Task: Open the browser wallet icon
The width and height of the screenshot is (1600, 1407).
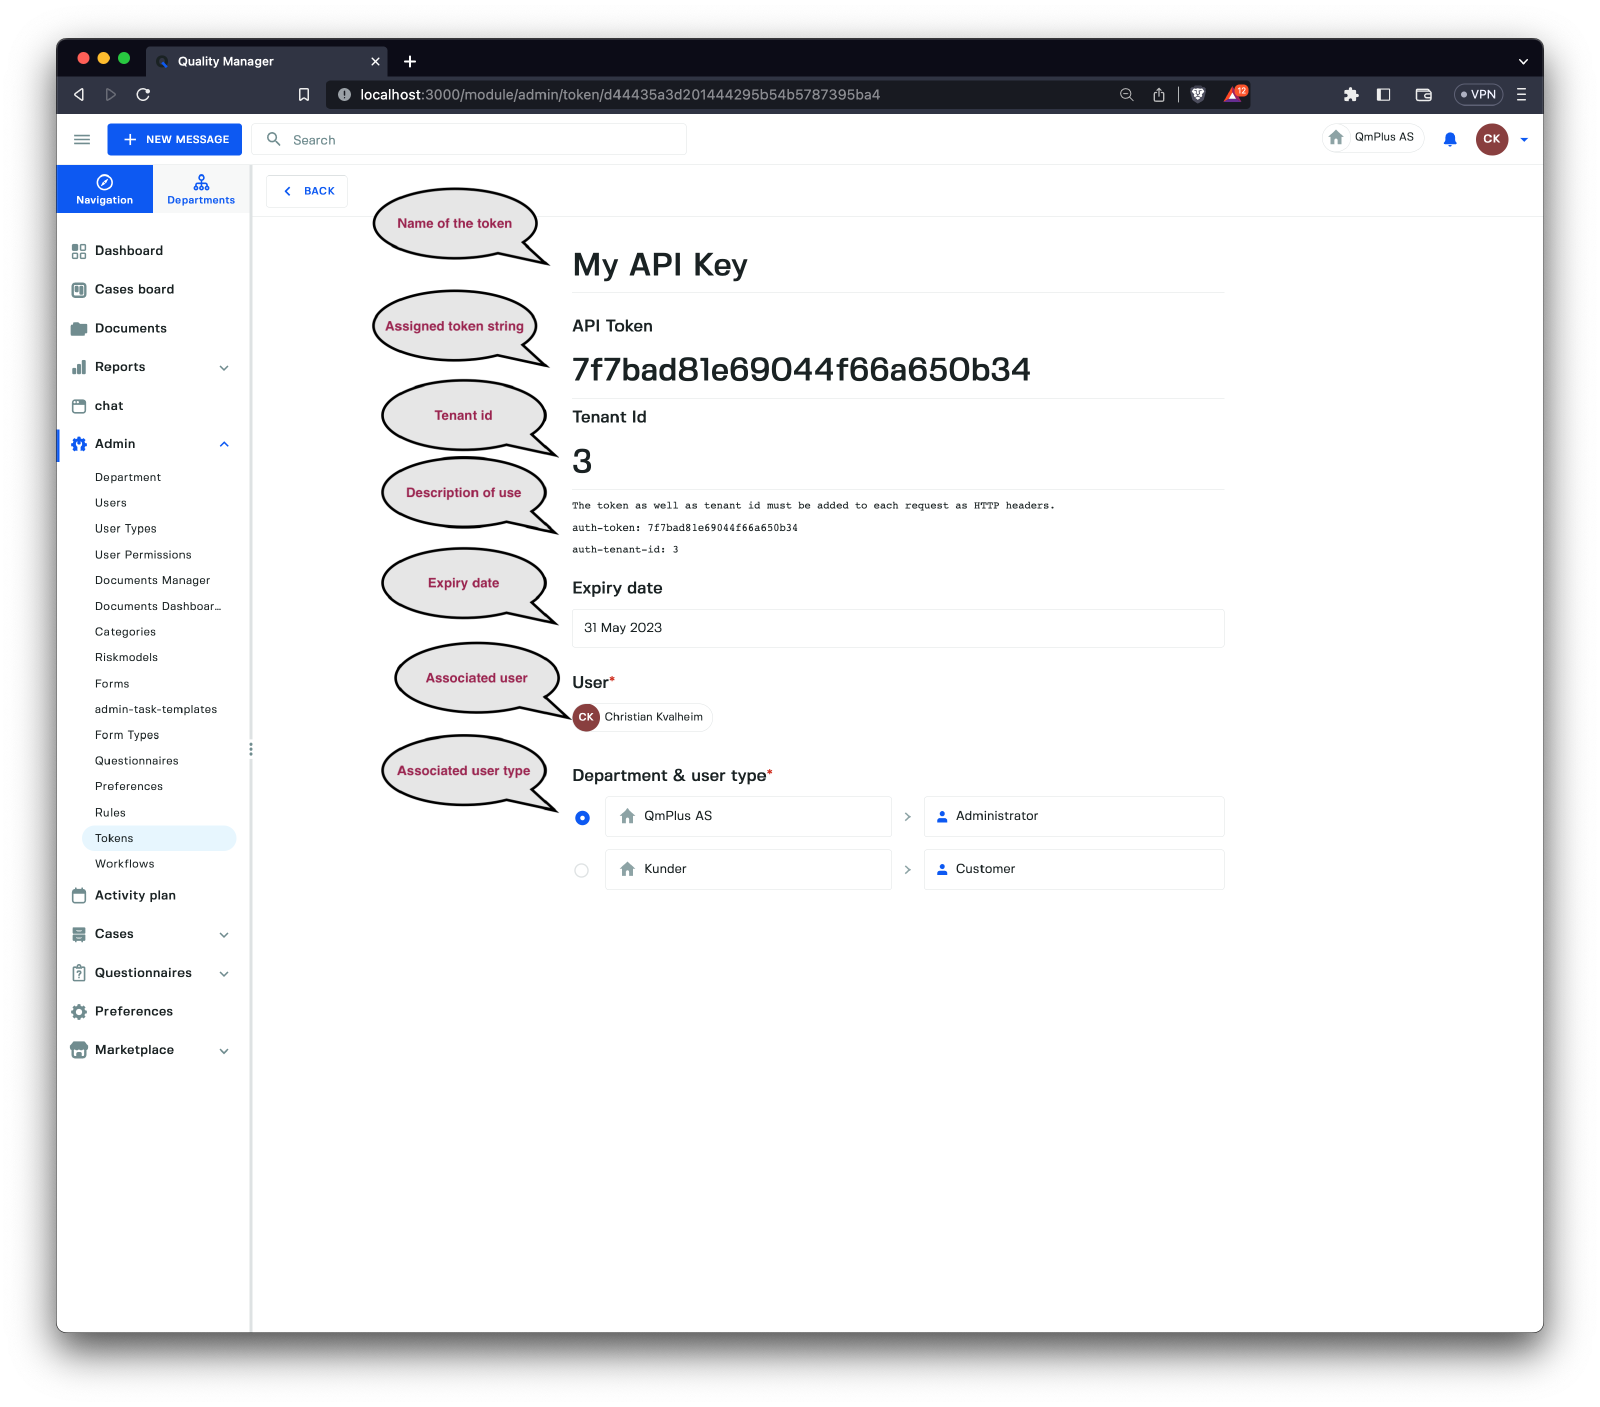Action: coord(1423,94)
